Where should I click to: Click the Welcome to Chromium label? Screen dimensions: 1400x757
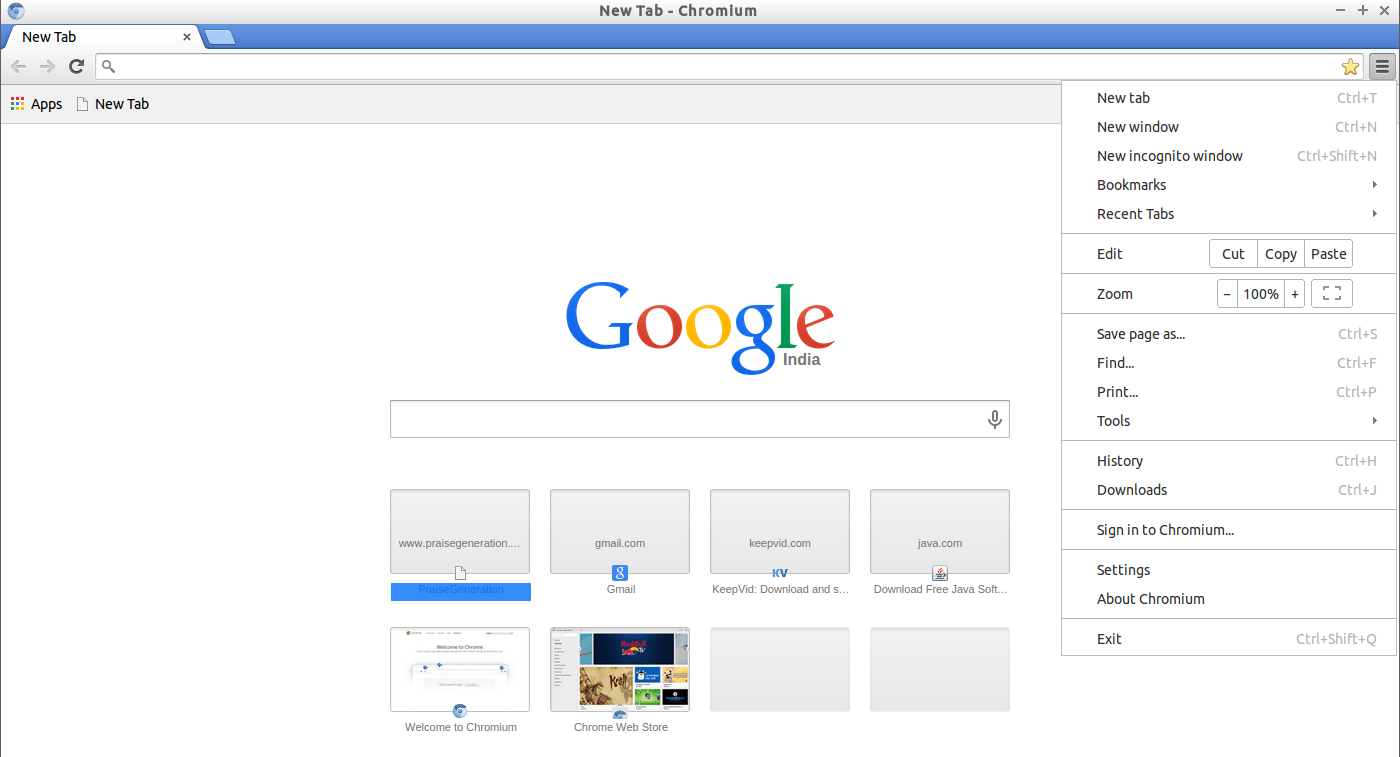(461, 727)
